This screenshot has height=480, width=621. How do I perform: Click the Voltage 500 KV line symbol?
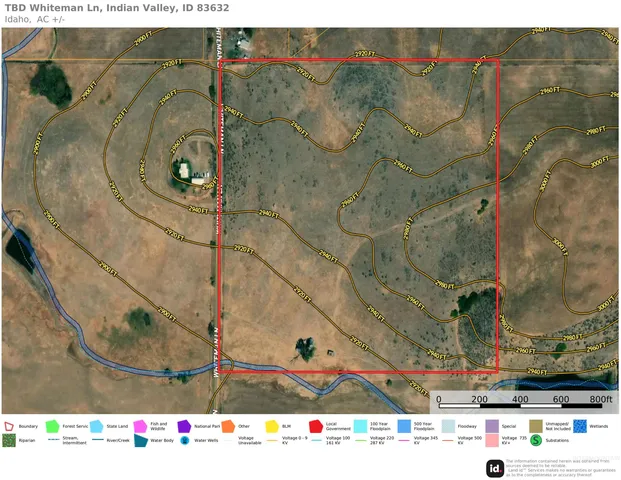tap(448, 440)
